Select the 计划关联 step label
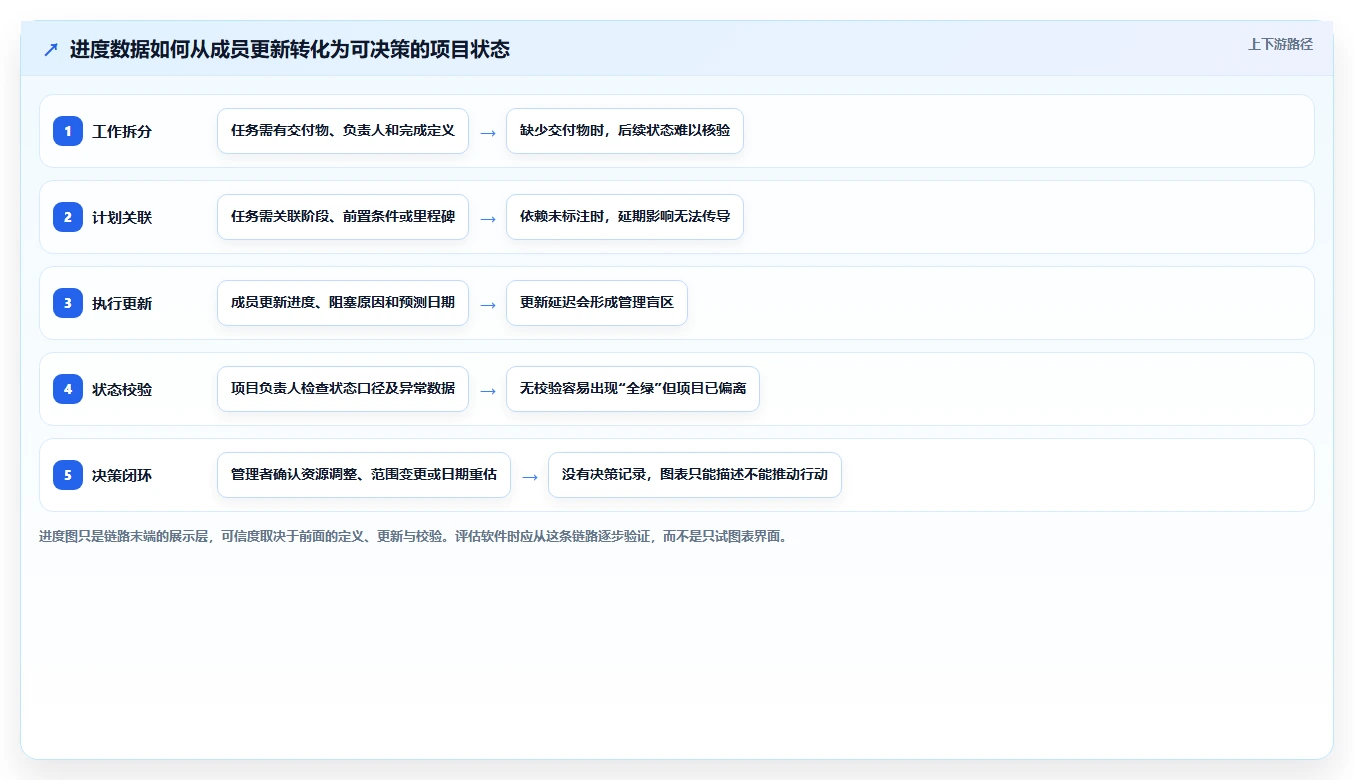 [122, 217]
